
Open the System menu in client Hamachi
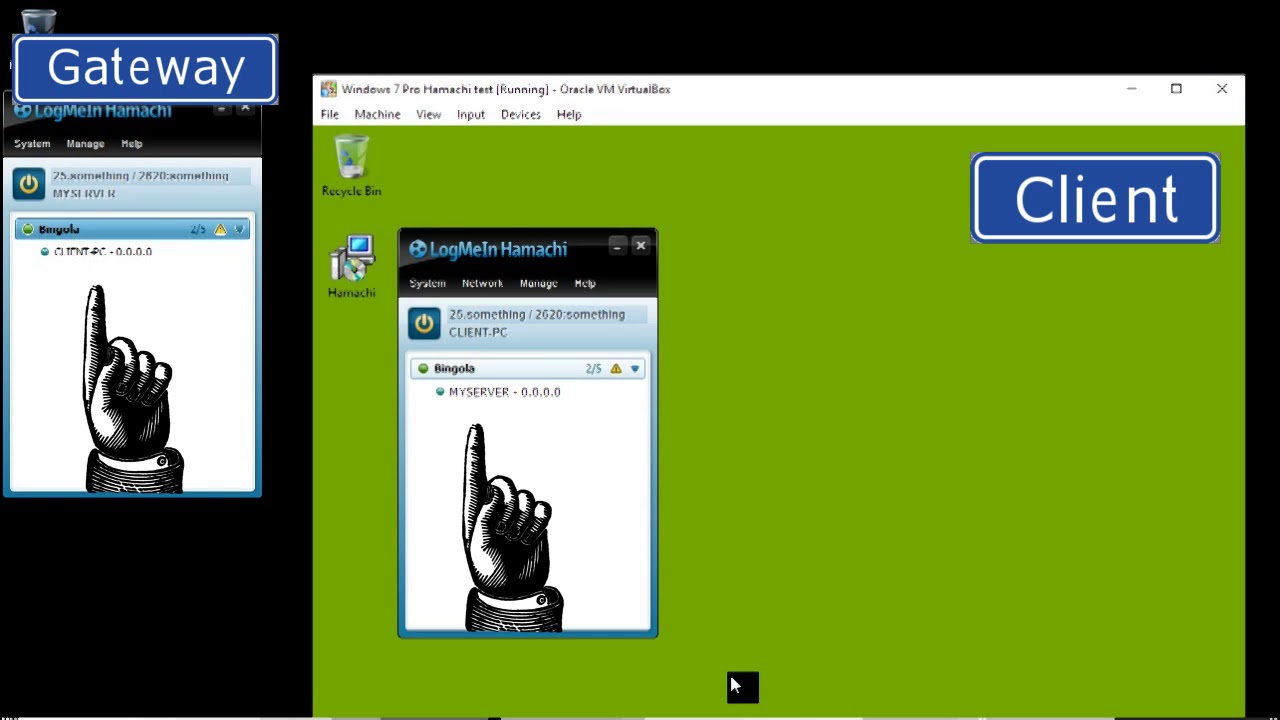click(x=427, y=283)
